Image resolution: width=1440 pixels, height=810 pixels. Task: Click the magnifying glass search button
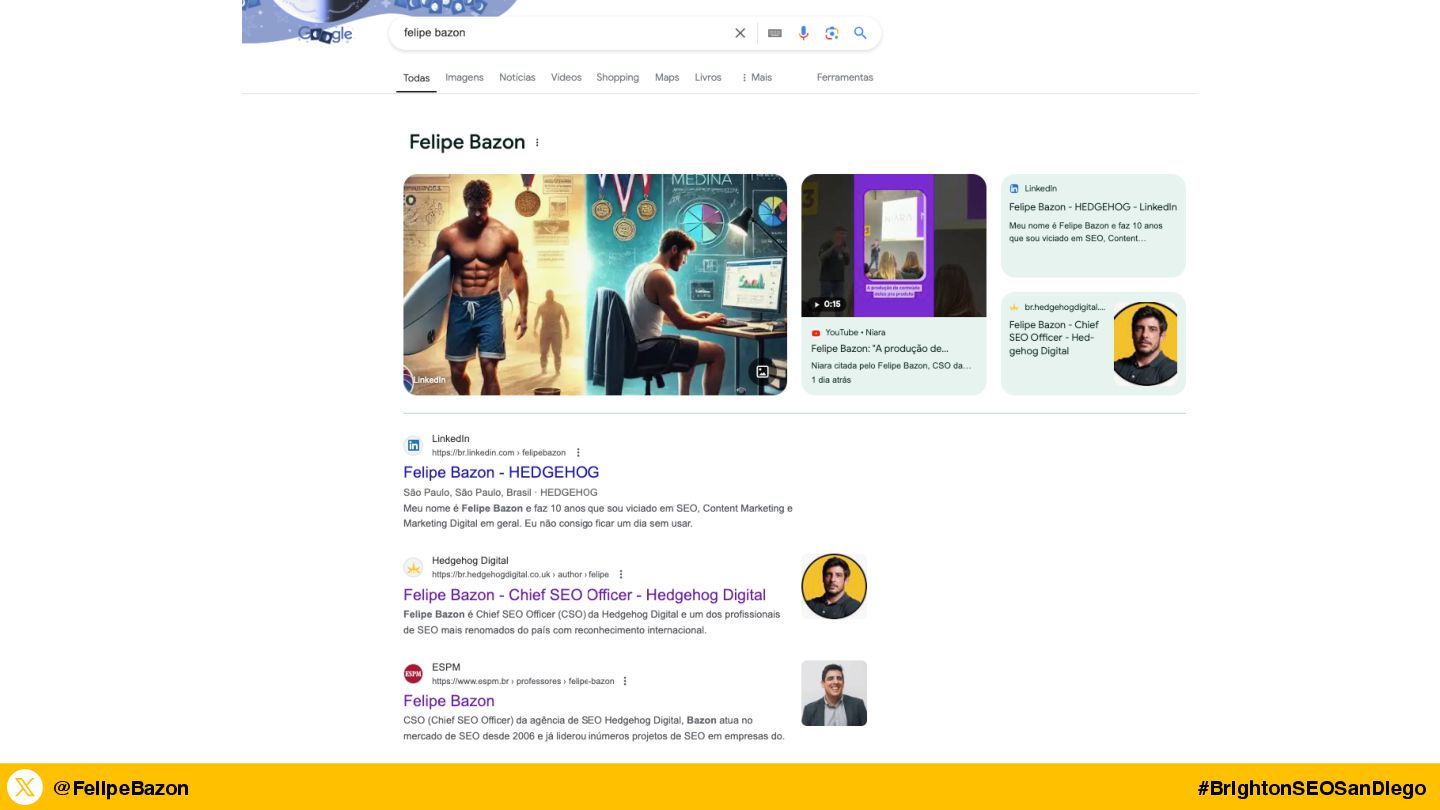tap(860, 33)
